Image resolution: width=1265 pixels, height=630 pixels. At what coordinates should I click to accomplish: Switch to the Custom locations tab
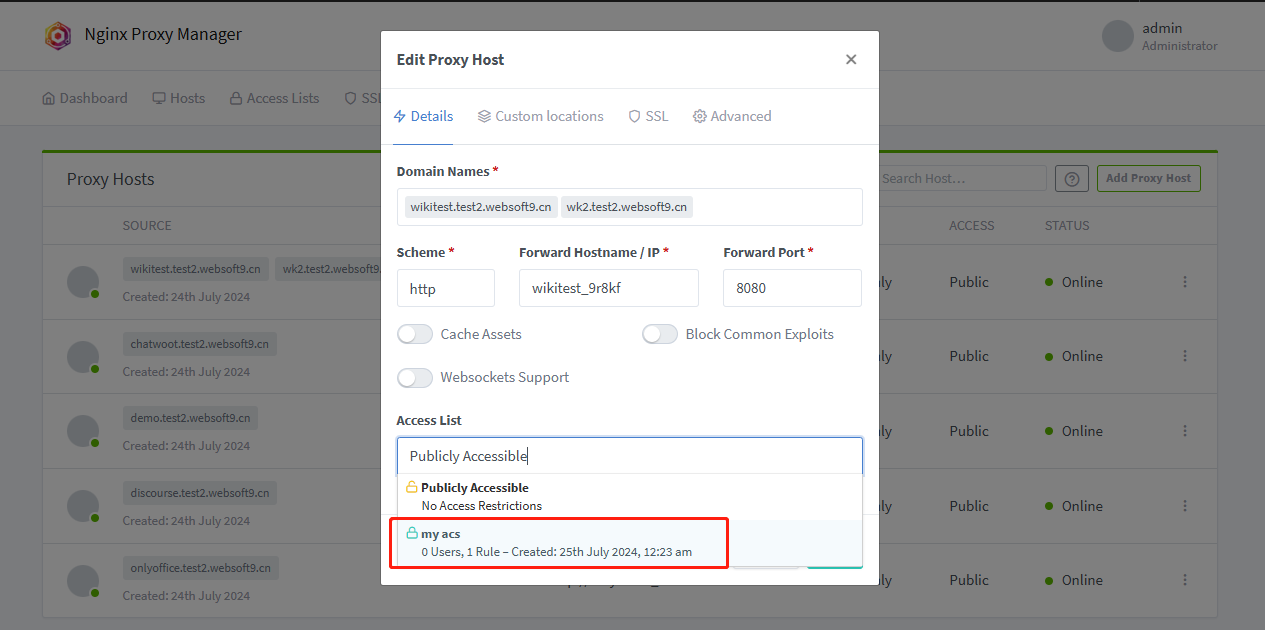point(540,116)
